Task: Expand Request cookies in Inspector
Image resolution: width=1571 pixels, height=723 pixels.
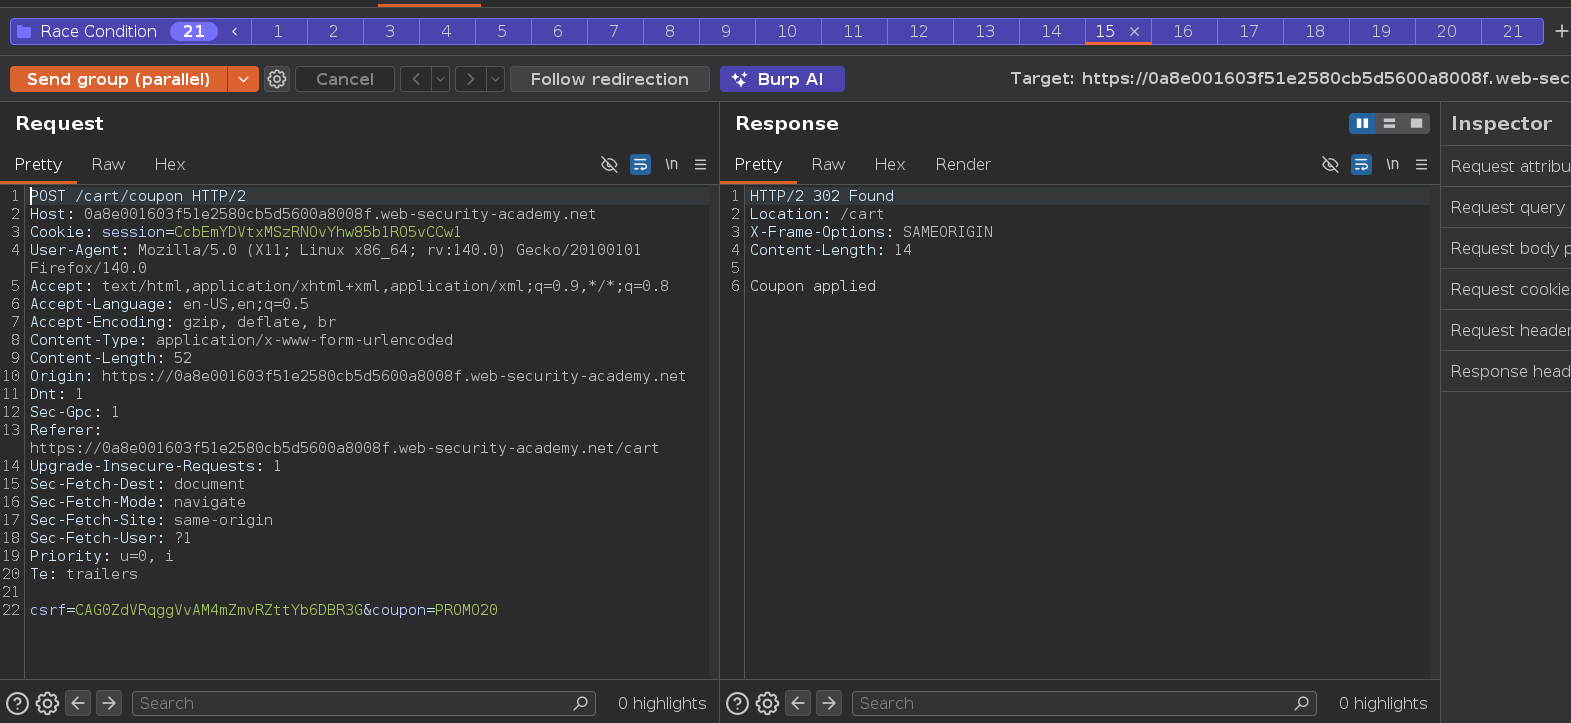Action: 1506,289
